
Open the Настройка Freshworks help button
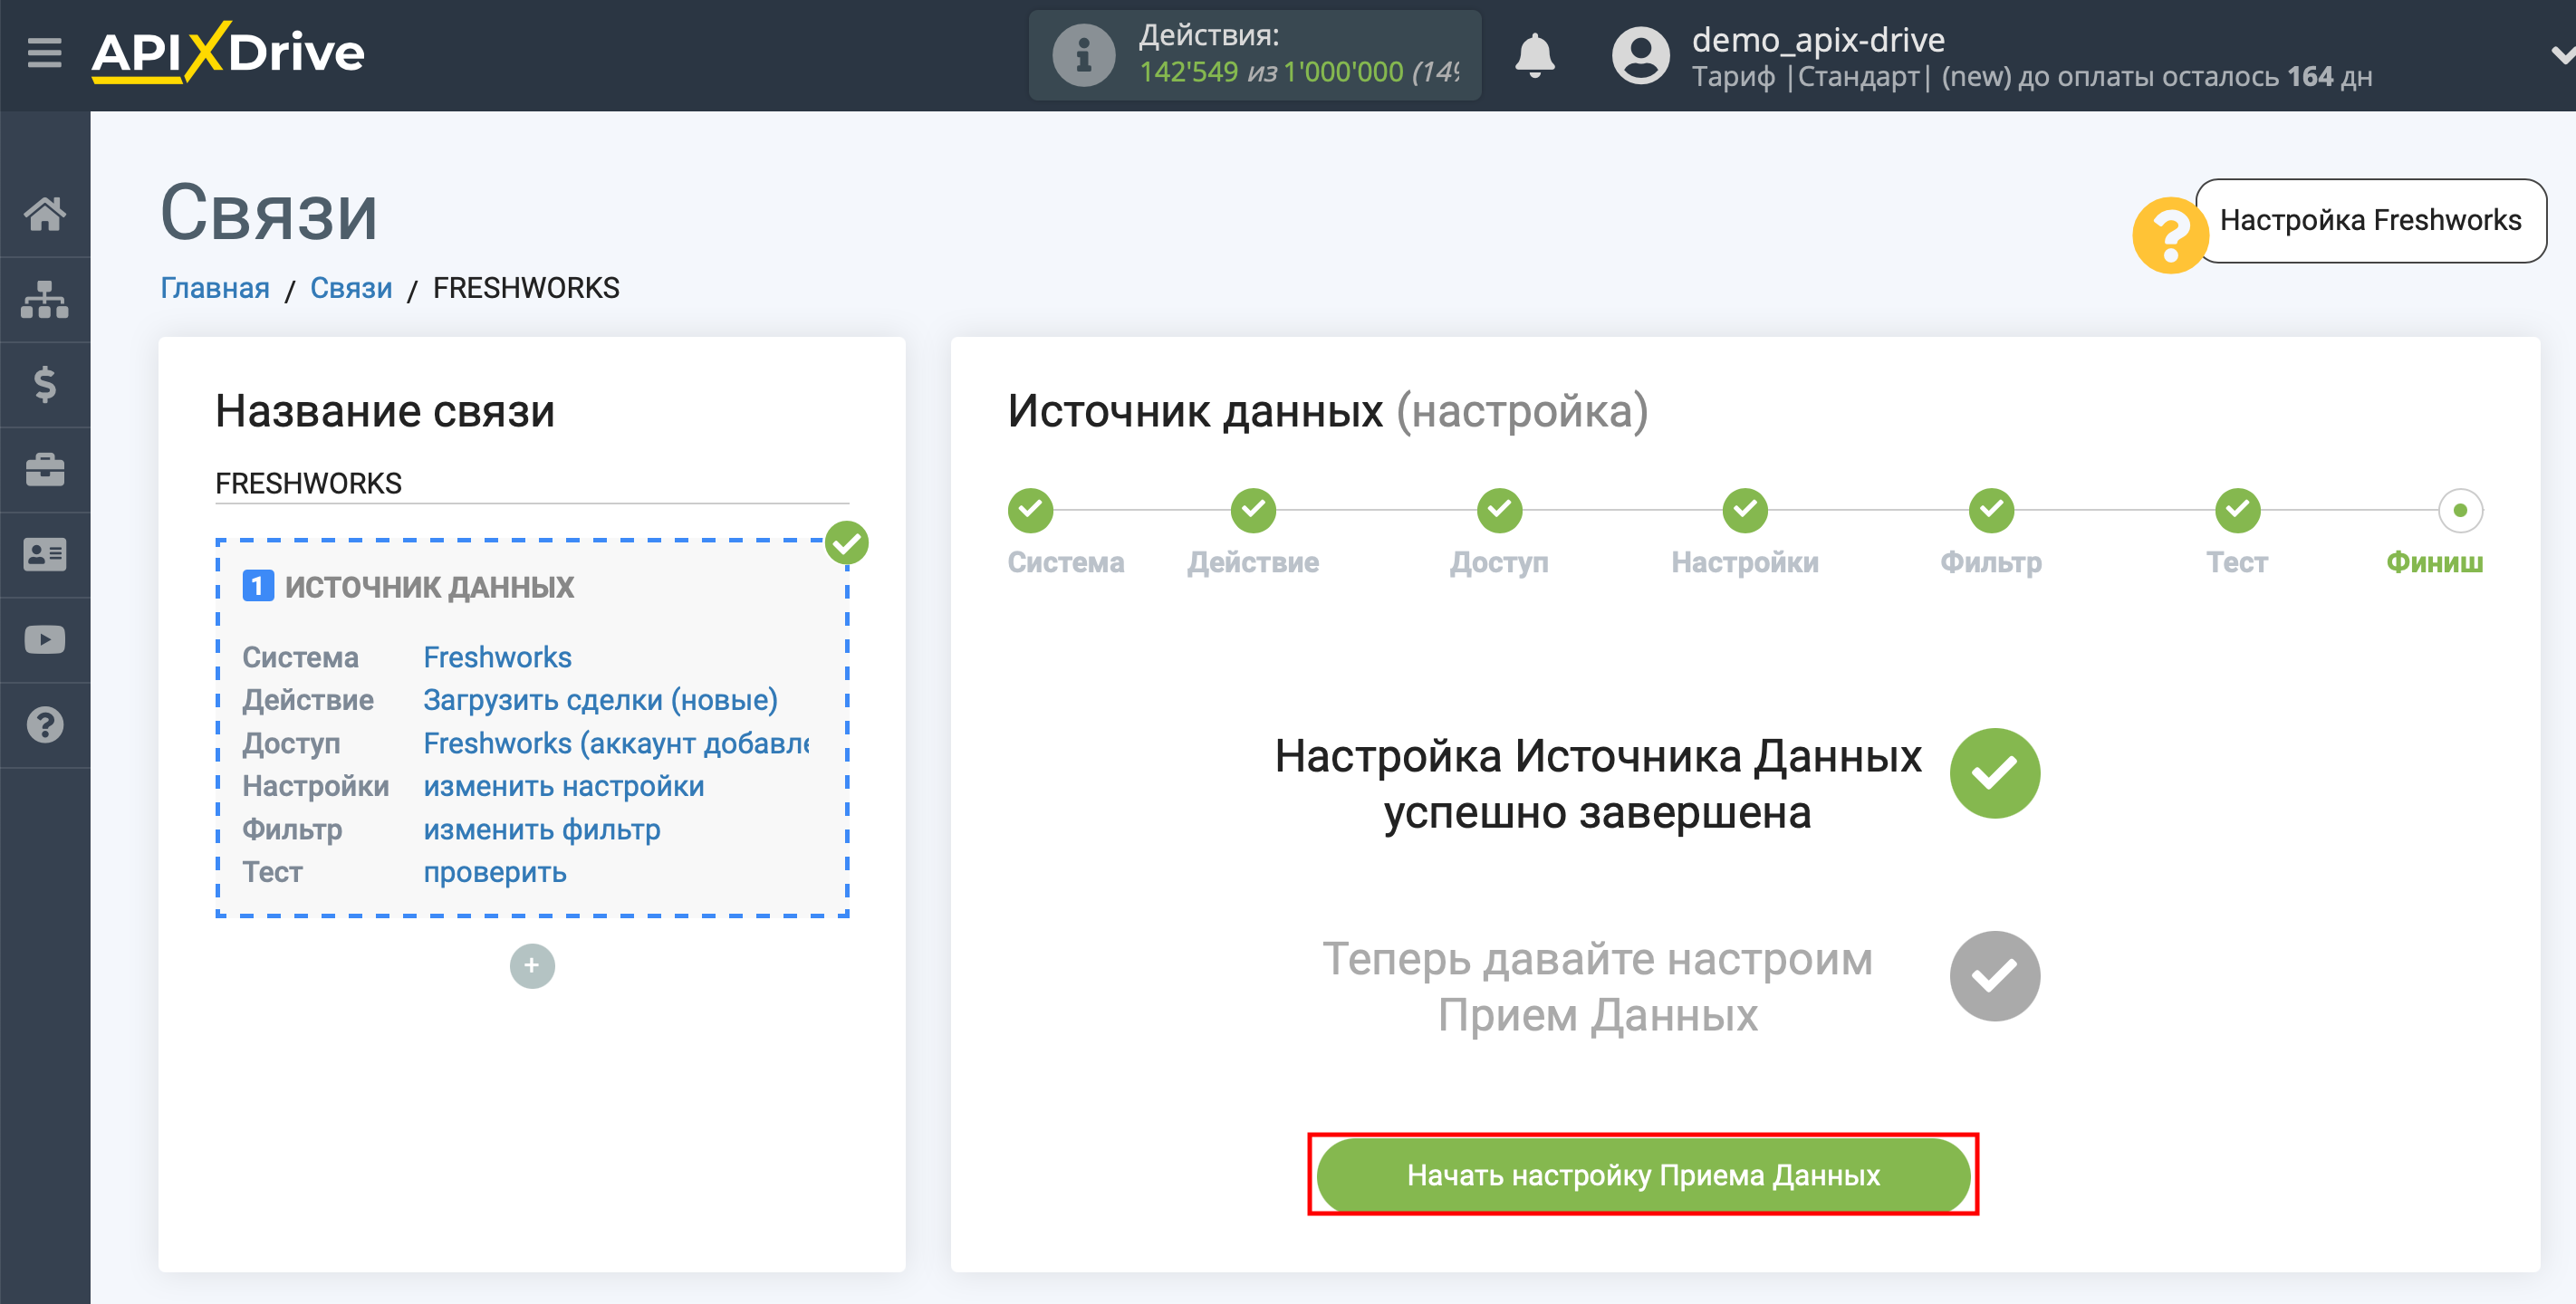coord(2370,220)
